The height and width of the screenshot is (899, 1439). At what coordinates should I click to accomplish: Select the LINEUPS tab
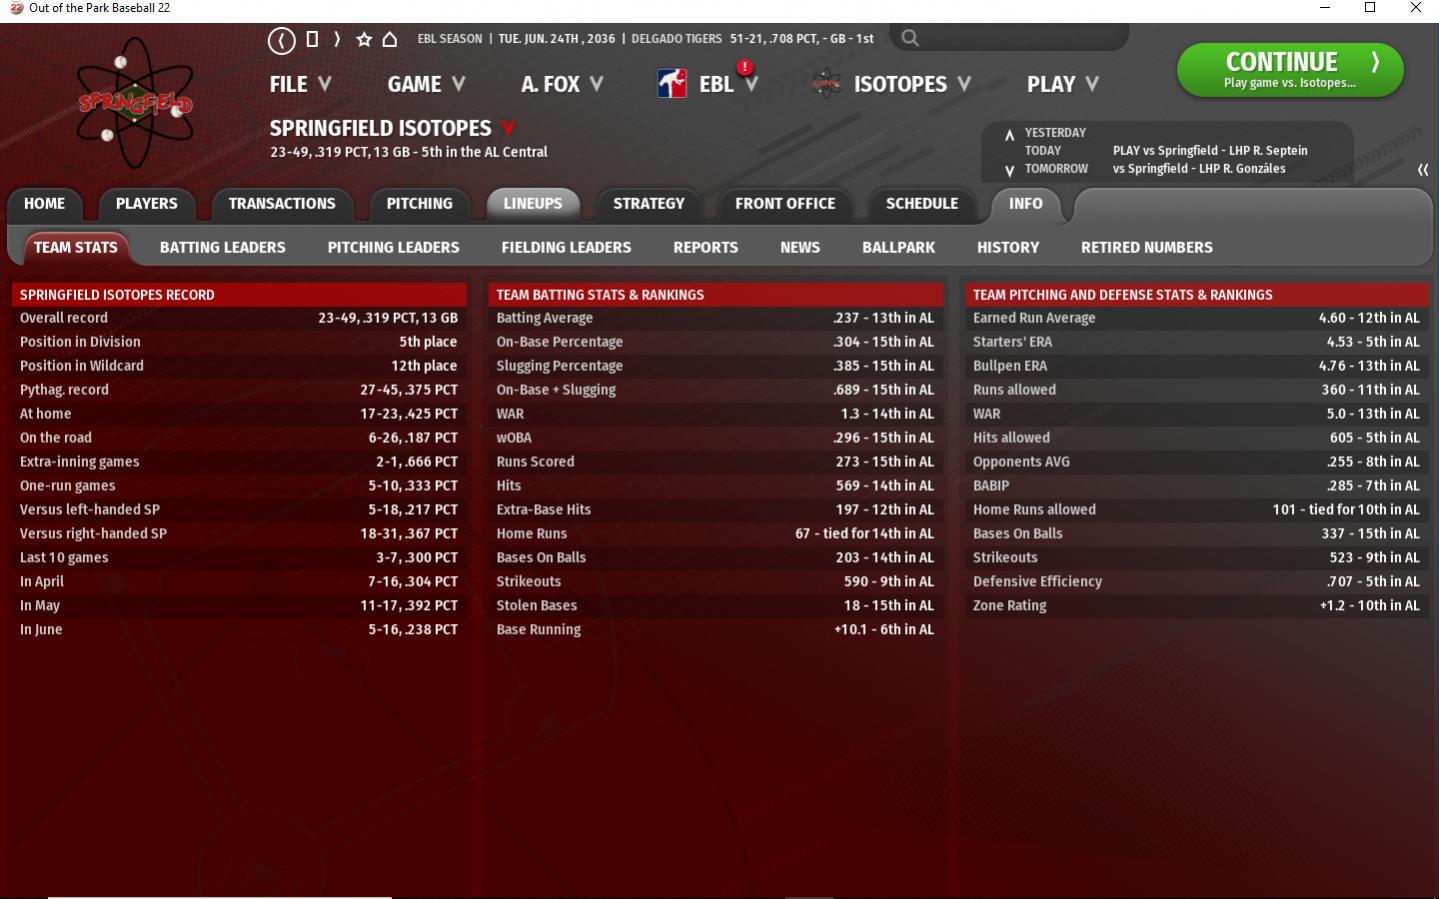(533, 204)
